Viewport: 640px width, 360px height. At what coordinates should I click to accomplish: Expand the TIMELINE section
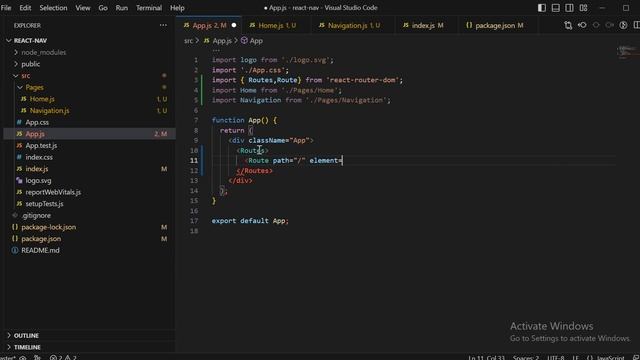(88, 347)
